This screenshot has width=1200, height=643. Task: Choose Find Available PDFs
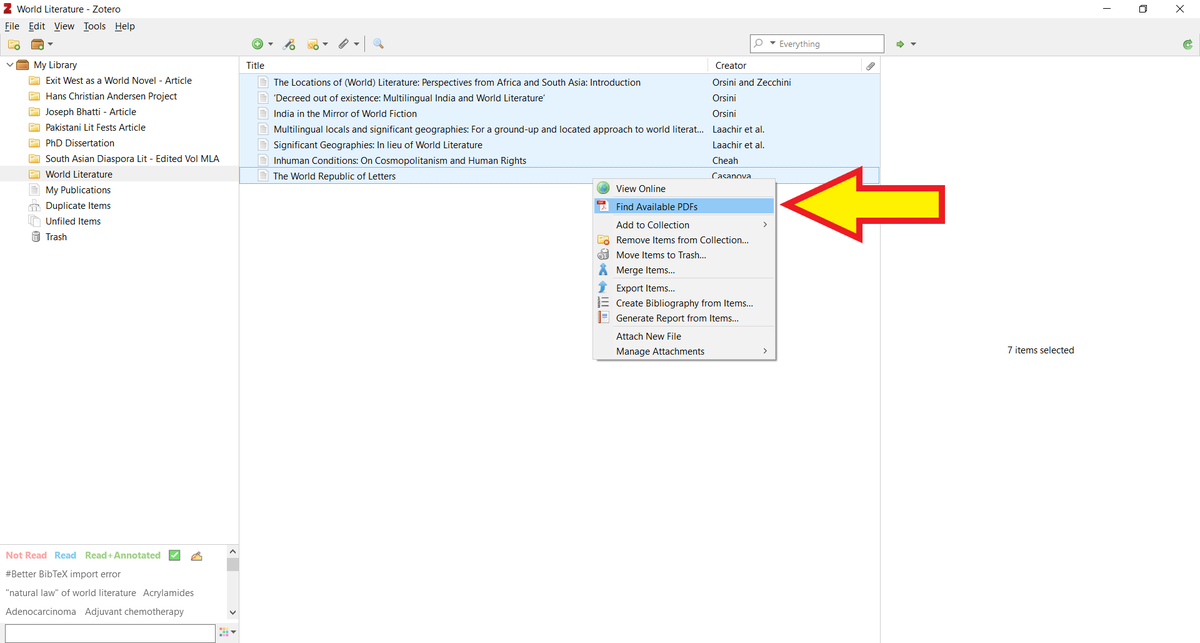coord(684,206)
